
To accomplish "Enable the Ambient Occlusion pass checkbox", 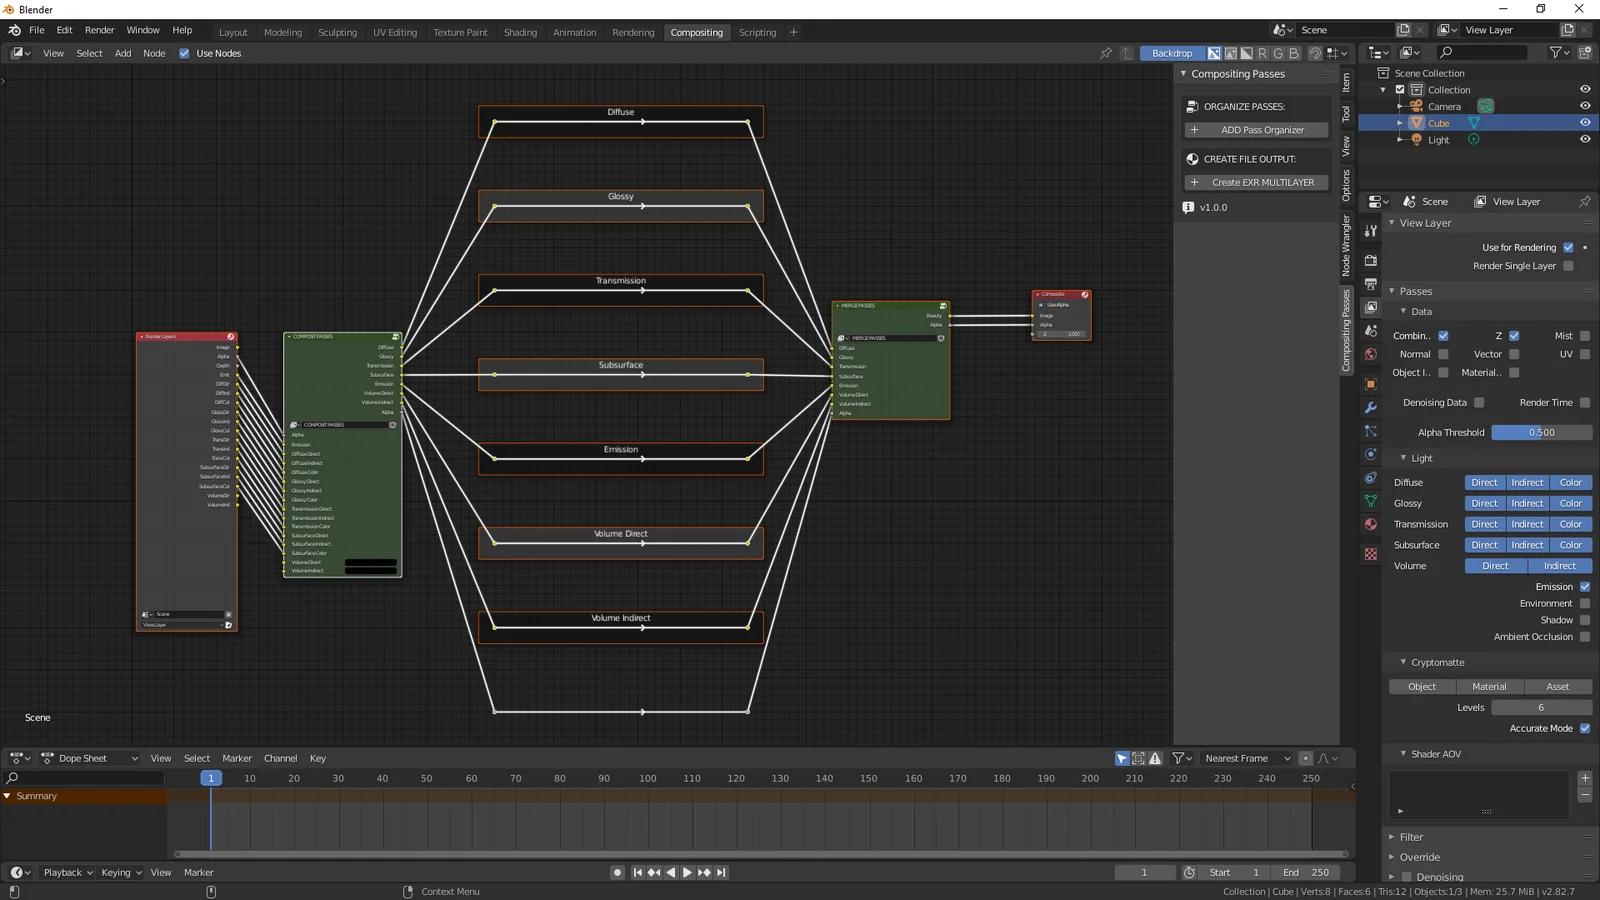I will 1584,637.
